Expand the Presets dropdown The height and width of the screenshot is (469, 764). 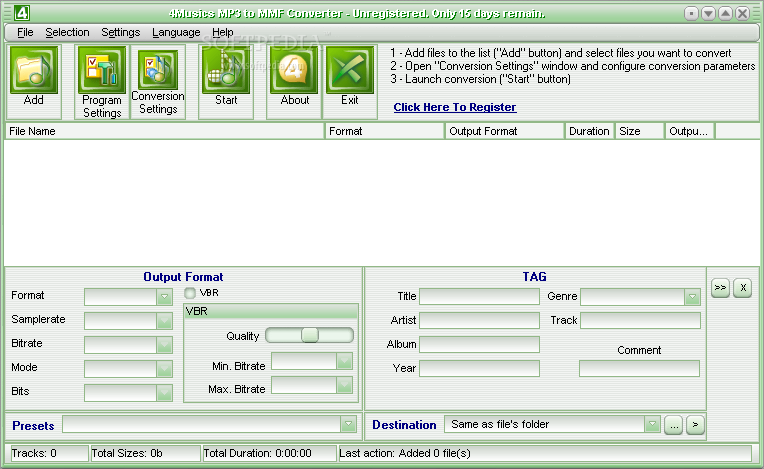point(348,424)
